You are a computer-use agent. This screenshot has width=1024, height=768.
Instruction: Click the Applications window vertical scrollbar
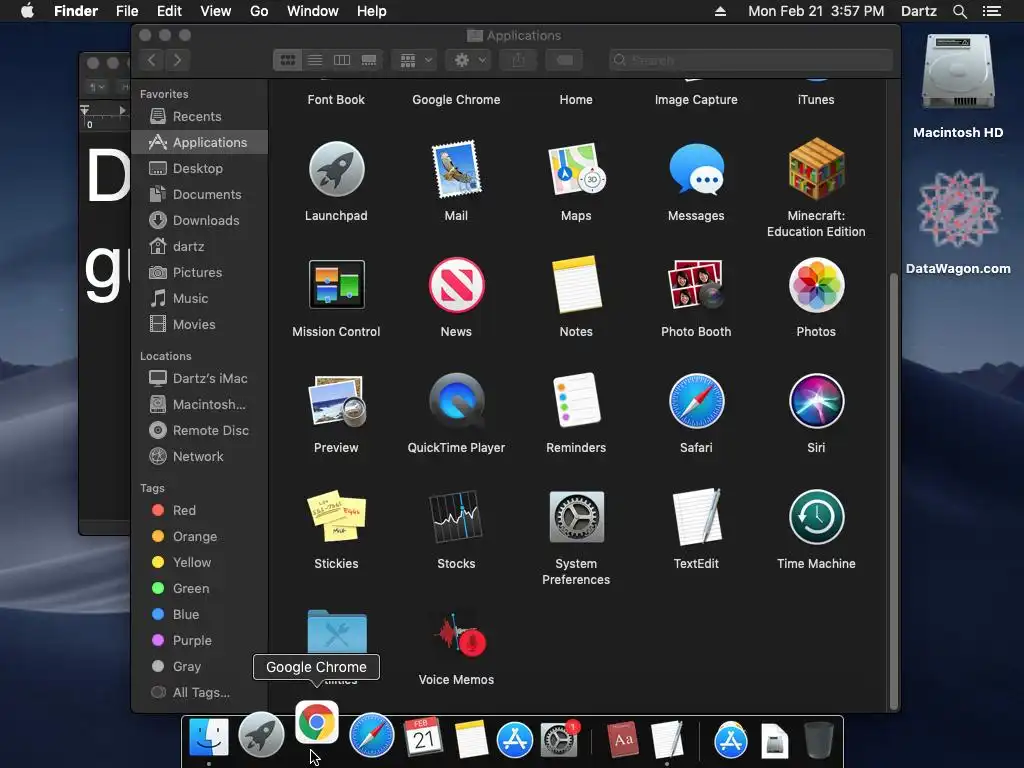click(894, 490)
